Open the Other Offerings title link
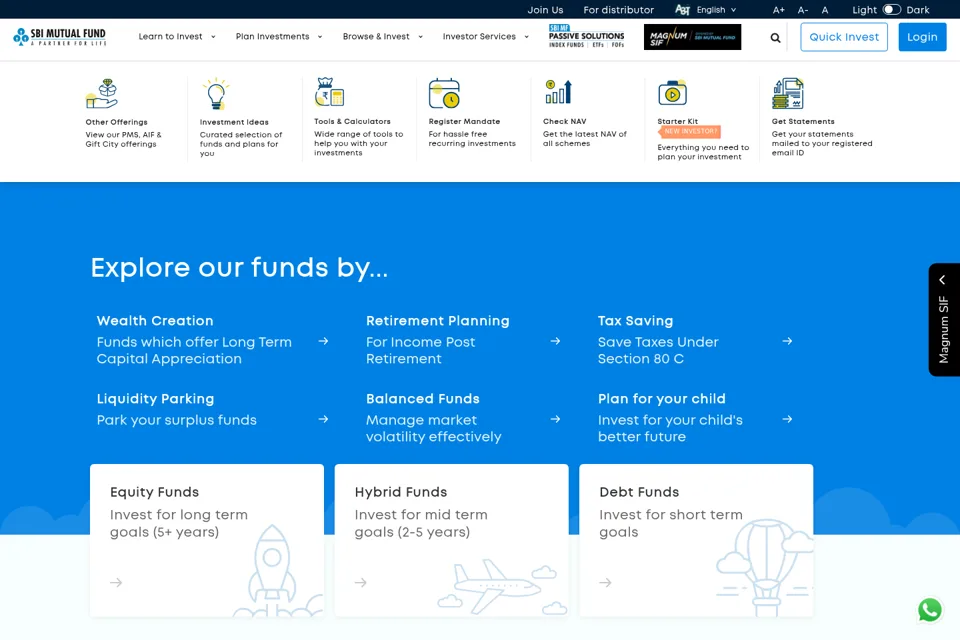The image size is (960, 640). [116, 122]
